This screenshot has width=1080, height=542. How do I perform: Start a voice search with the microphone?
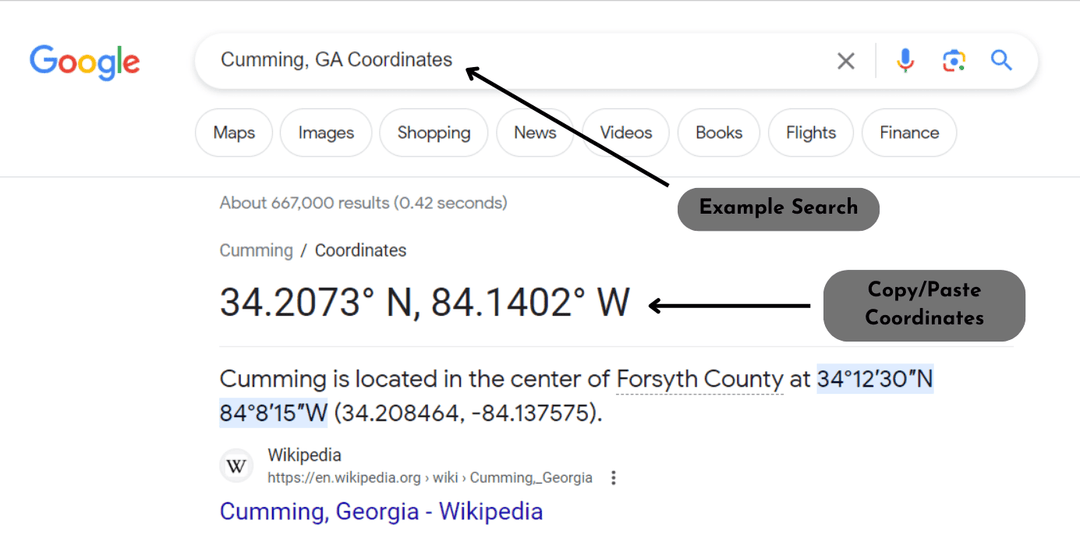pyautogui.click(x=905, y=61)
